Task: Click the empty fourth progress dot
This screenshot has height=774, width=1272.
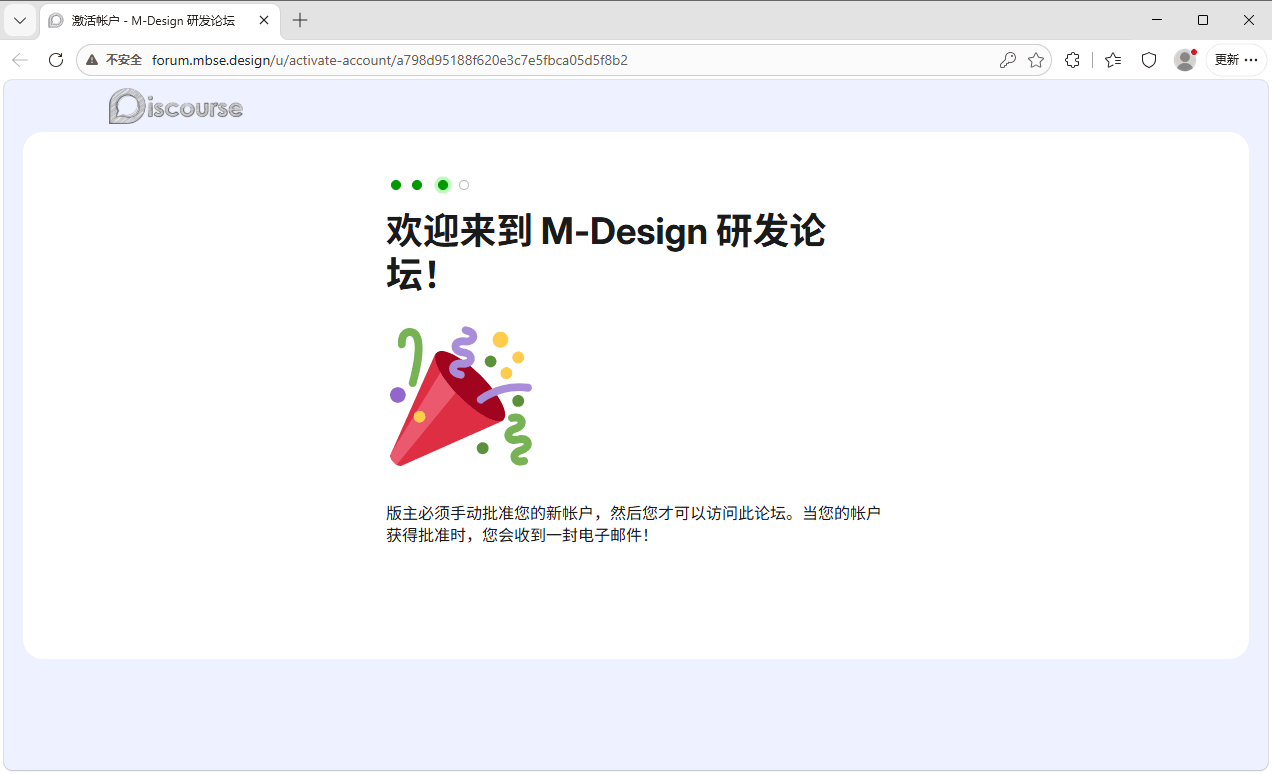Action: [464, 185]
